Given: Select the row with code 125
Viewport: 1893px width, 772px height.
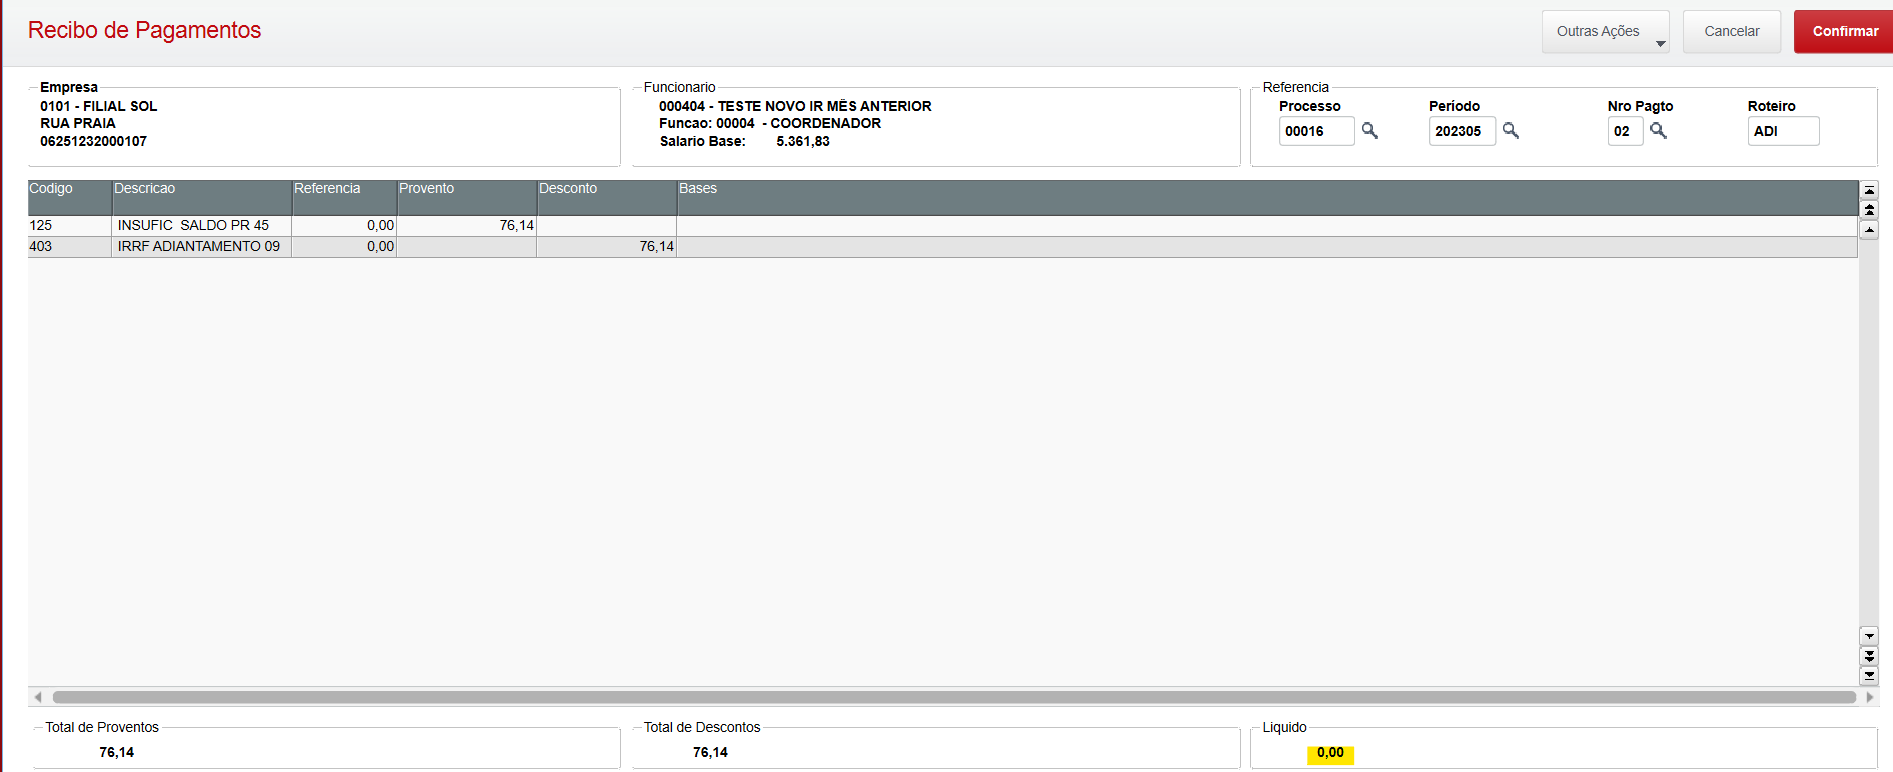Looking at the screenshot, I should tap(942, 226).
